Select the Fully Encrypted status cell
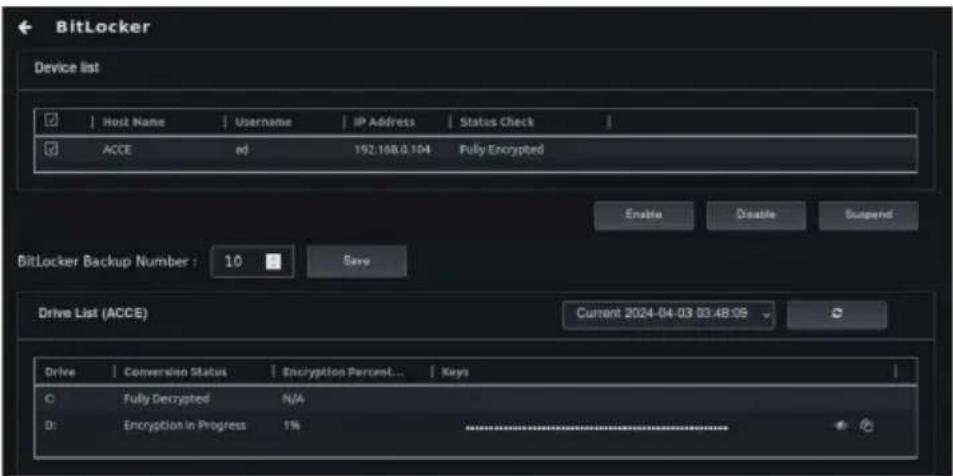This screenshot has height=476, width=953. click(x=501, y=150)
